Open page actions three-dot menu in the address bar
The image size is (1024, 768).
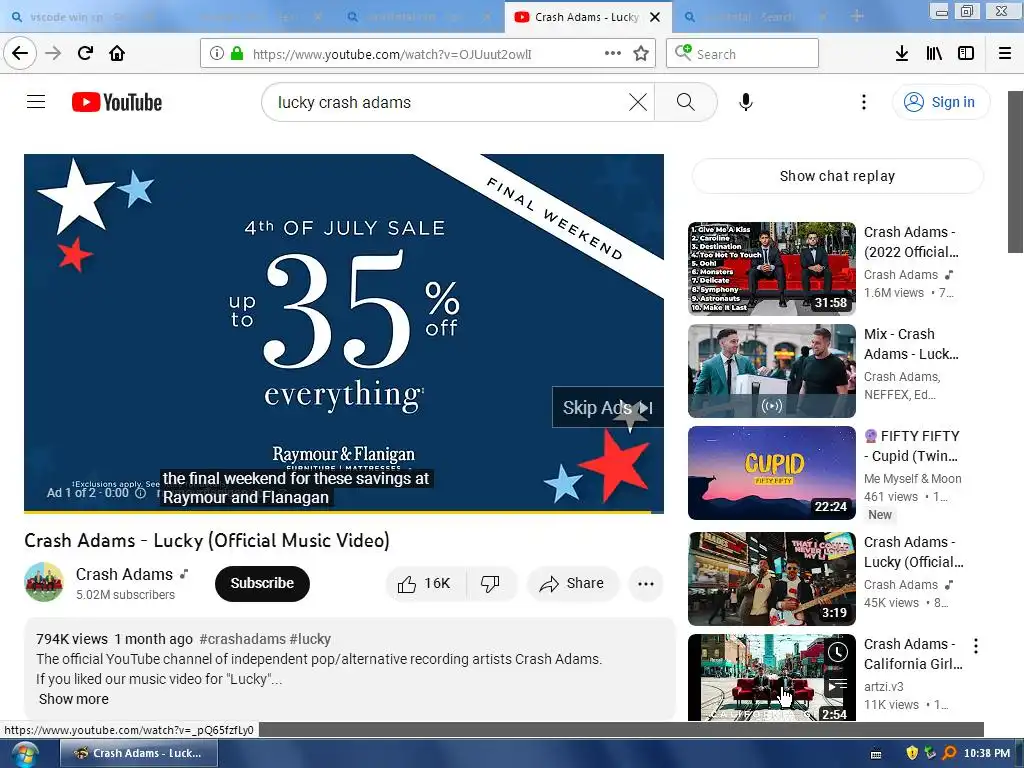tap(613, 54)
